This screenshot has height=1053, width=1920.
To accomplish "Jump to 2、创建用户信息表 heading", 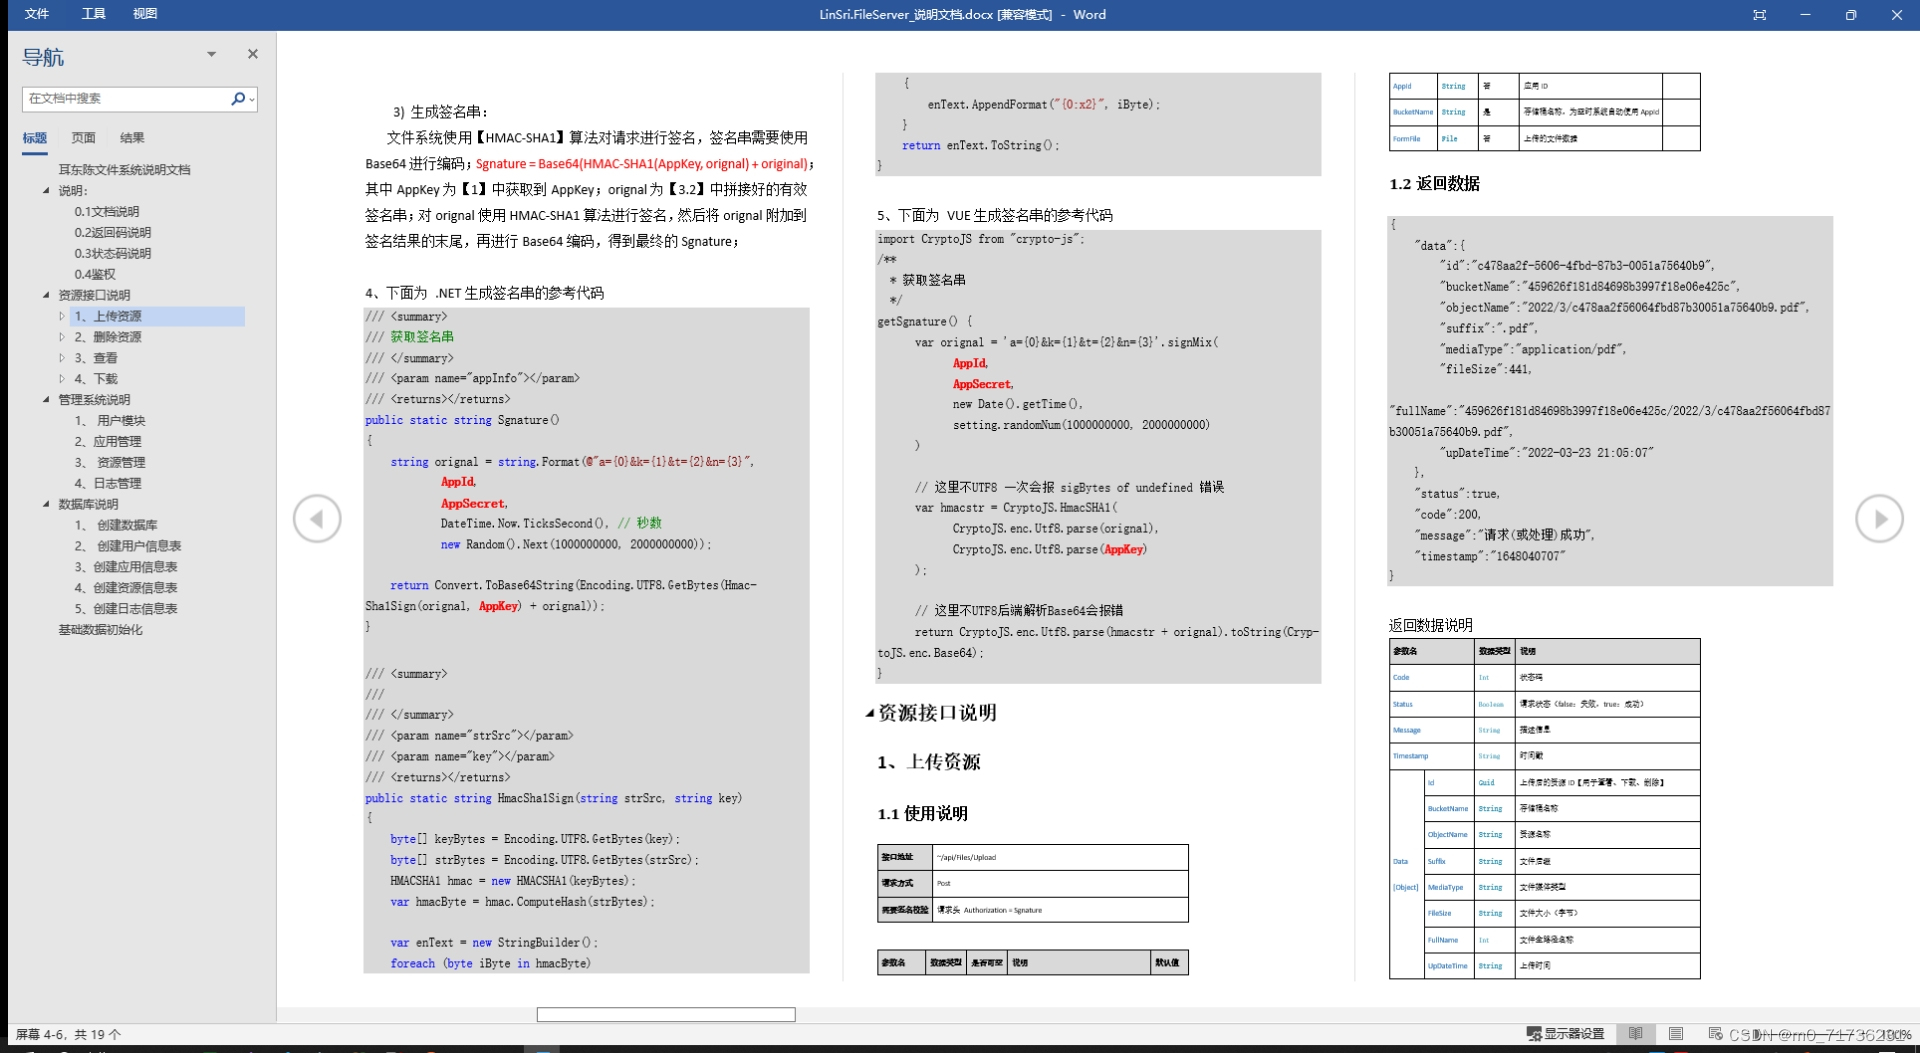I will (x=128, y=546).
